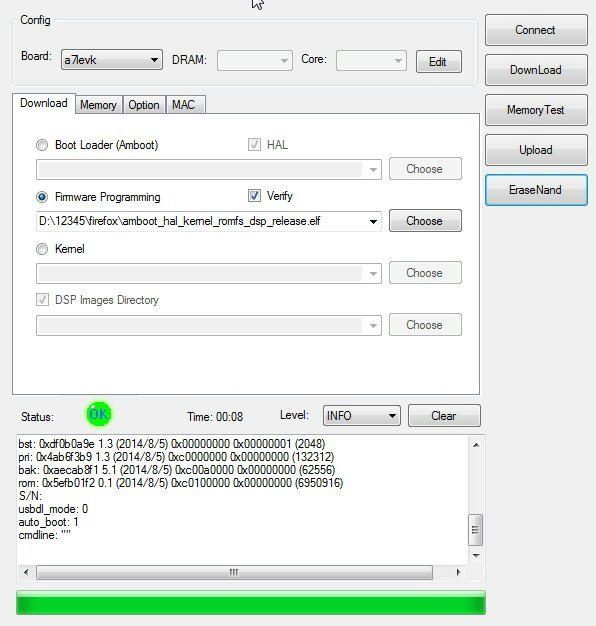Switch to the Memory tab
The image size is (596, 626).
pyautogui.click(x=98, y=105)
